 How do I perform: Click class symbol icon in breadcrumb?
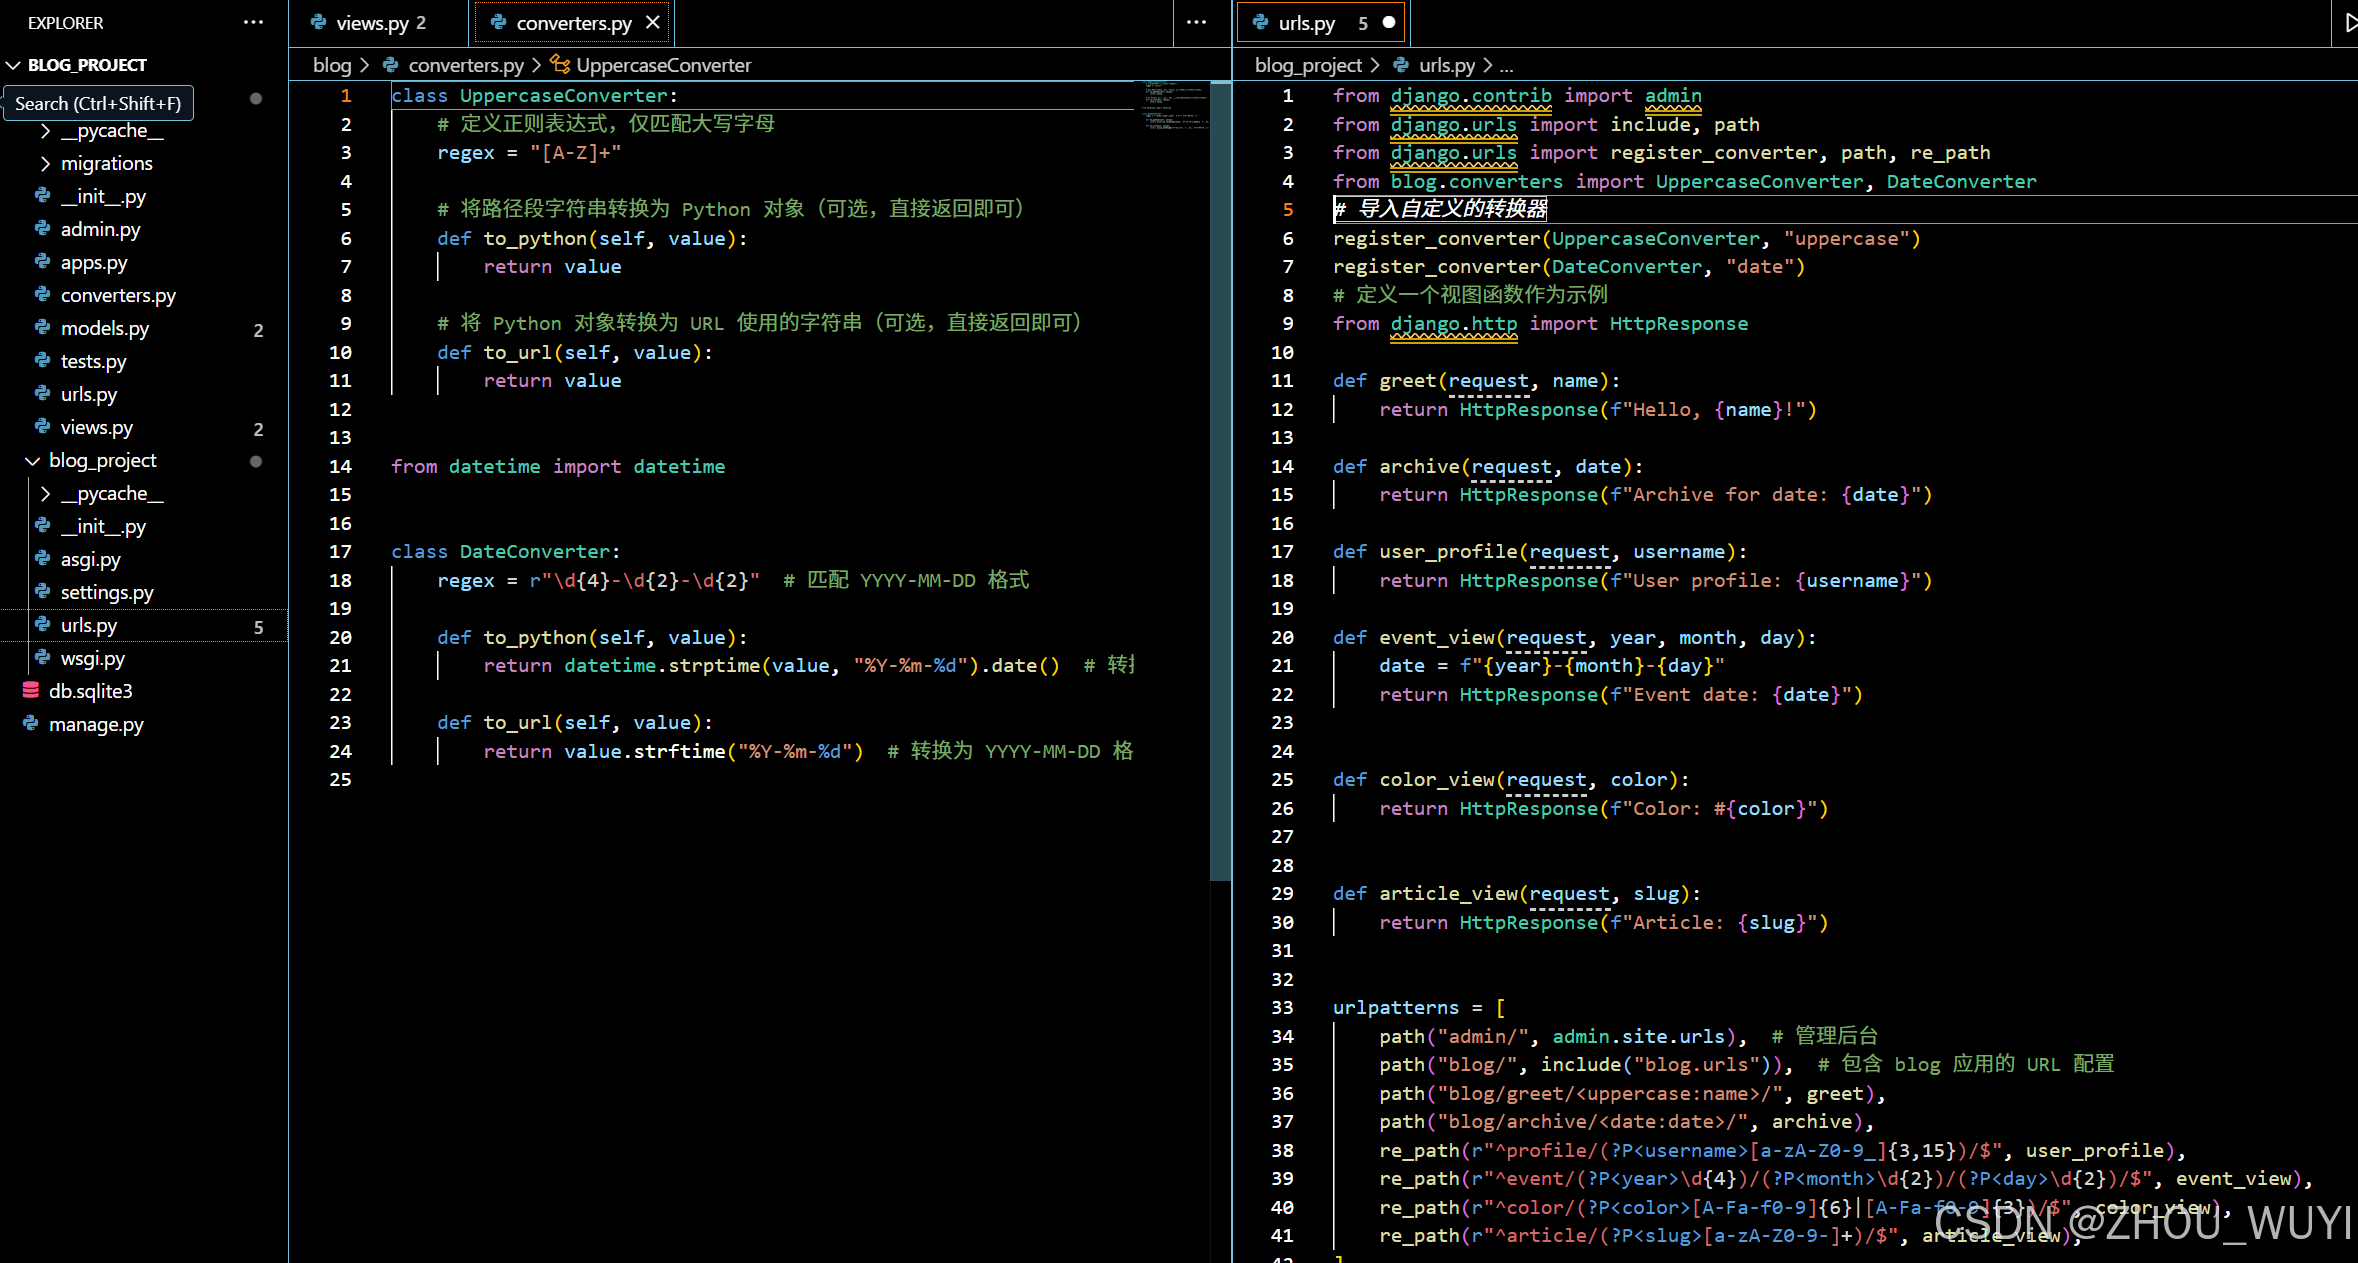(x=561, y=65)
